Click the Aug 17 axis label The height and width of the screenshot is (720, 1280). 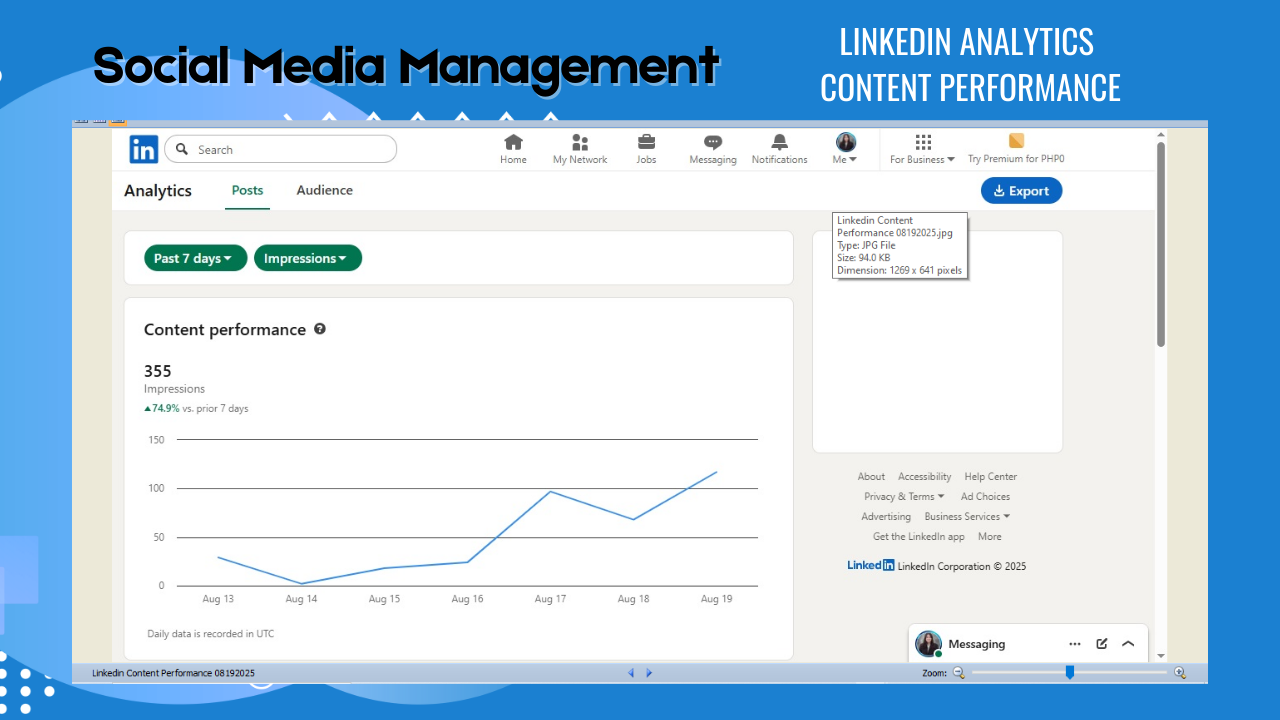550,599
